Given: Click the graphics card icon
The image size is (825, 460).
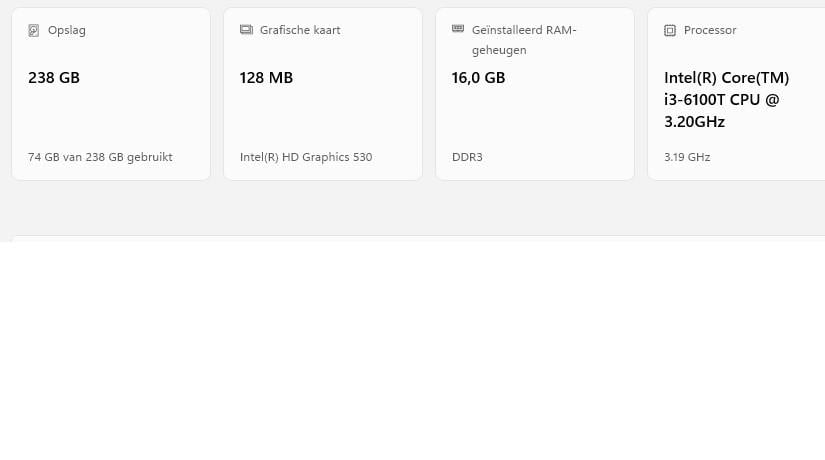Looking at the screenshot, I should [246, 30].
